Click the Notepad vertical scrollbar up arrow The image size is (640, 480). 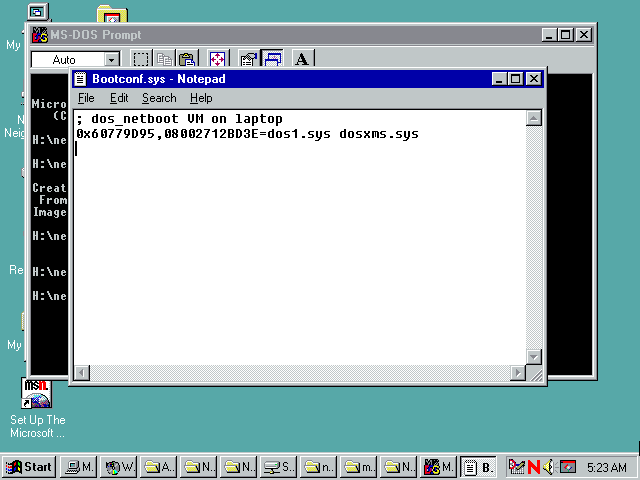pos(534,119)
